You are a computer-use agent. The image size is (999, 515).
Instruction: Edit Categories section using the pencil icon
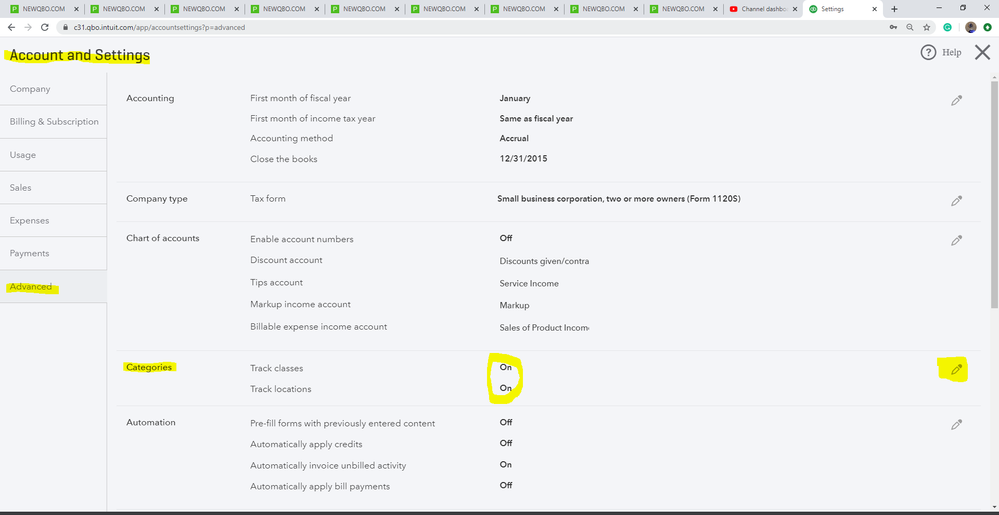coord(956,369)
